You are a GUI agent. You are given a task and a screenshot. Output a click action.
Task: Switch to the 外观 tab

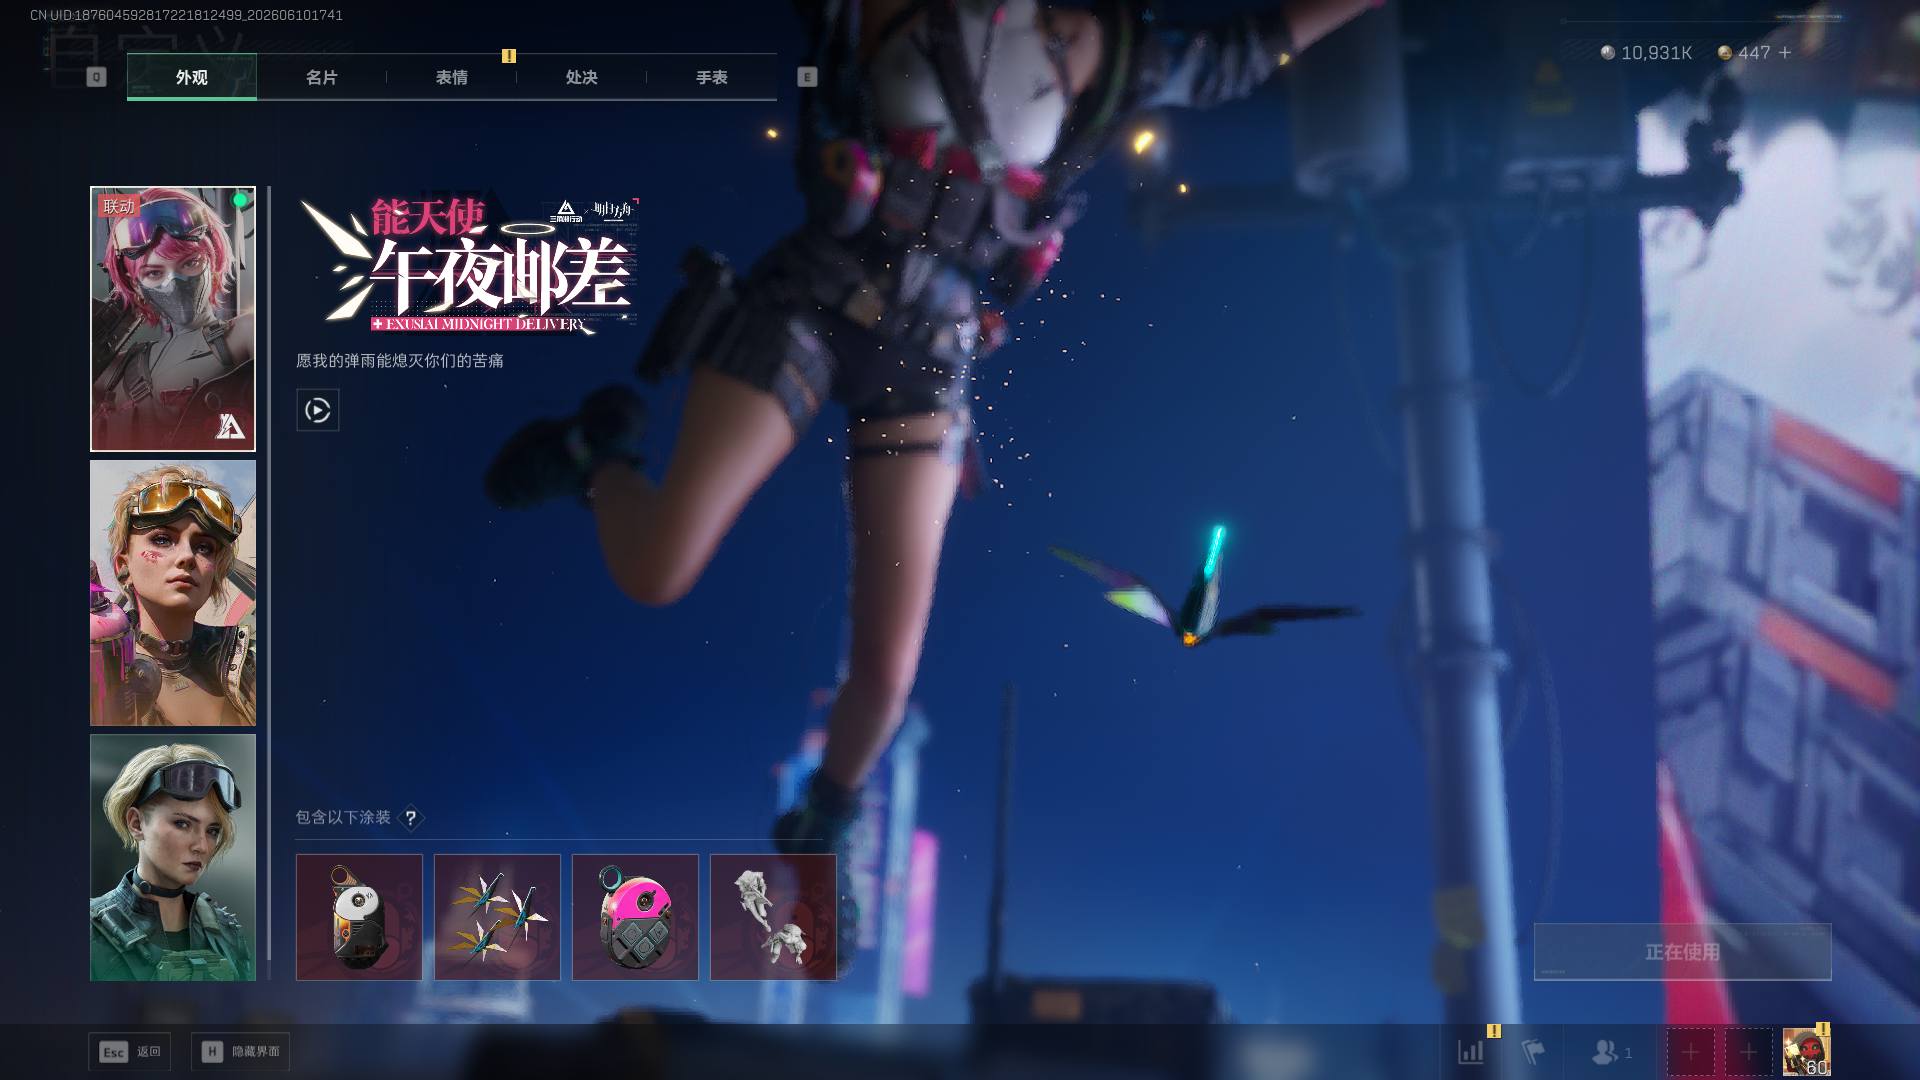191,77
